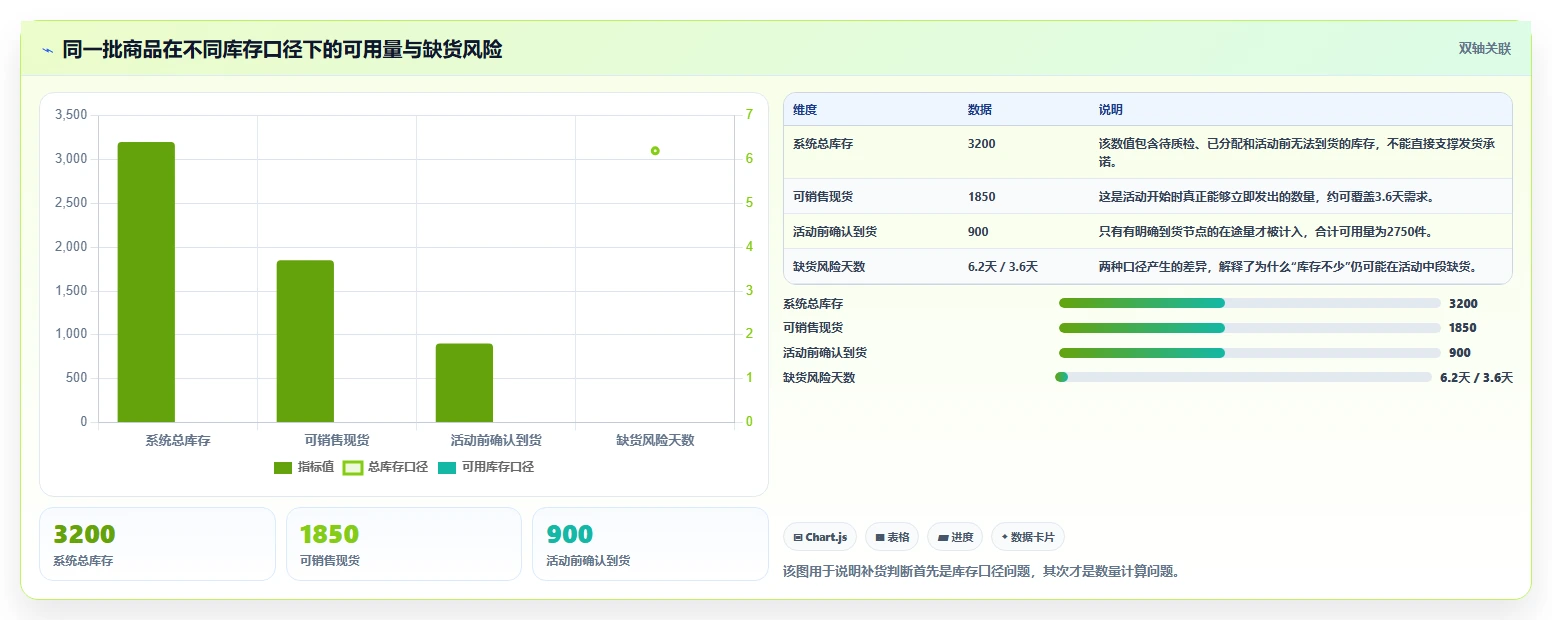Image resolution: width=1552 pixels, height=620 pixels.
Task: Click the 维度 column header
Action: (805, 110)
